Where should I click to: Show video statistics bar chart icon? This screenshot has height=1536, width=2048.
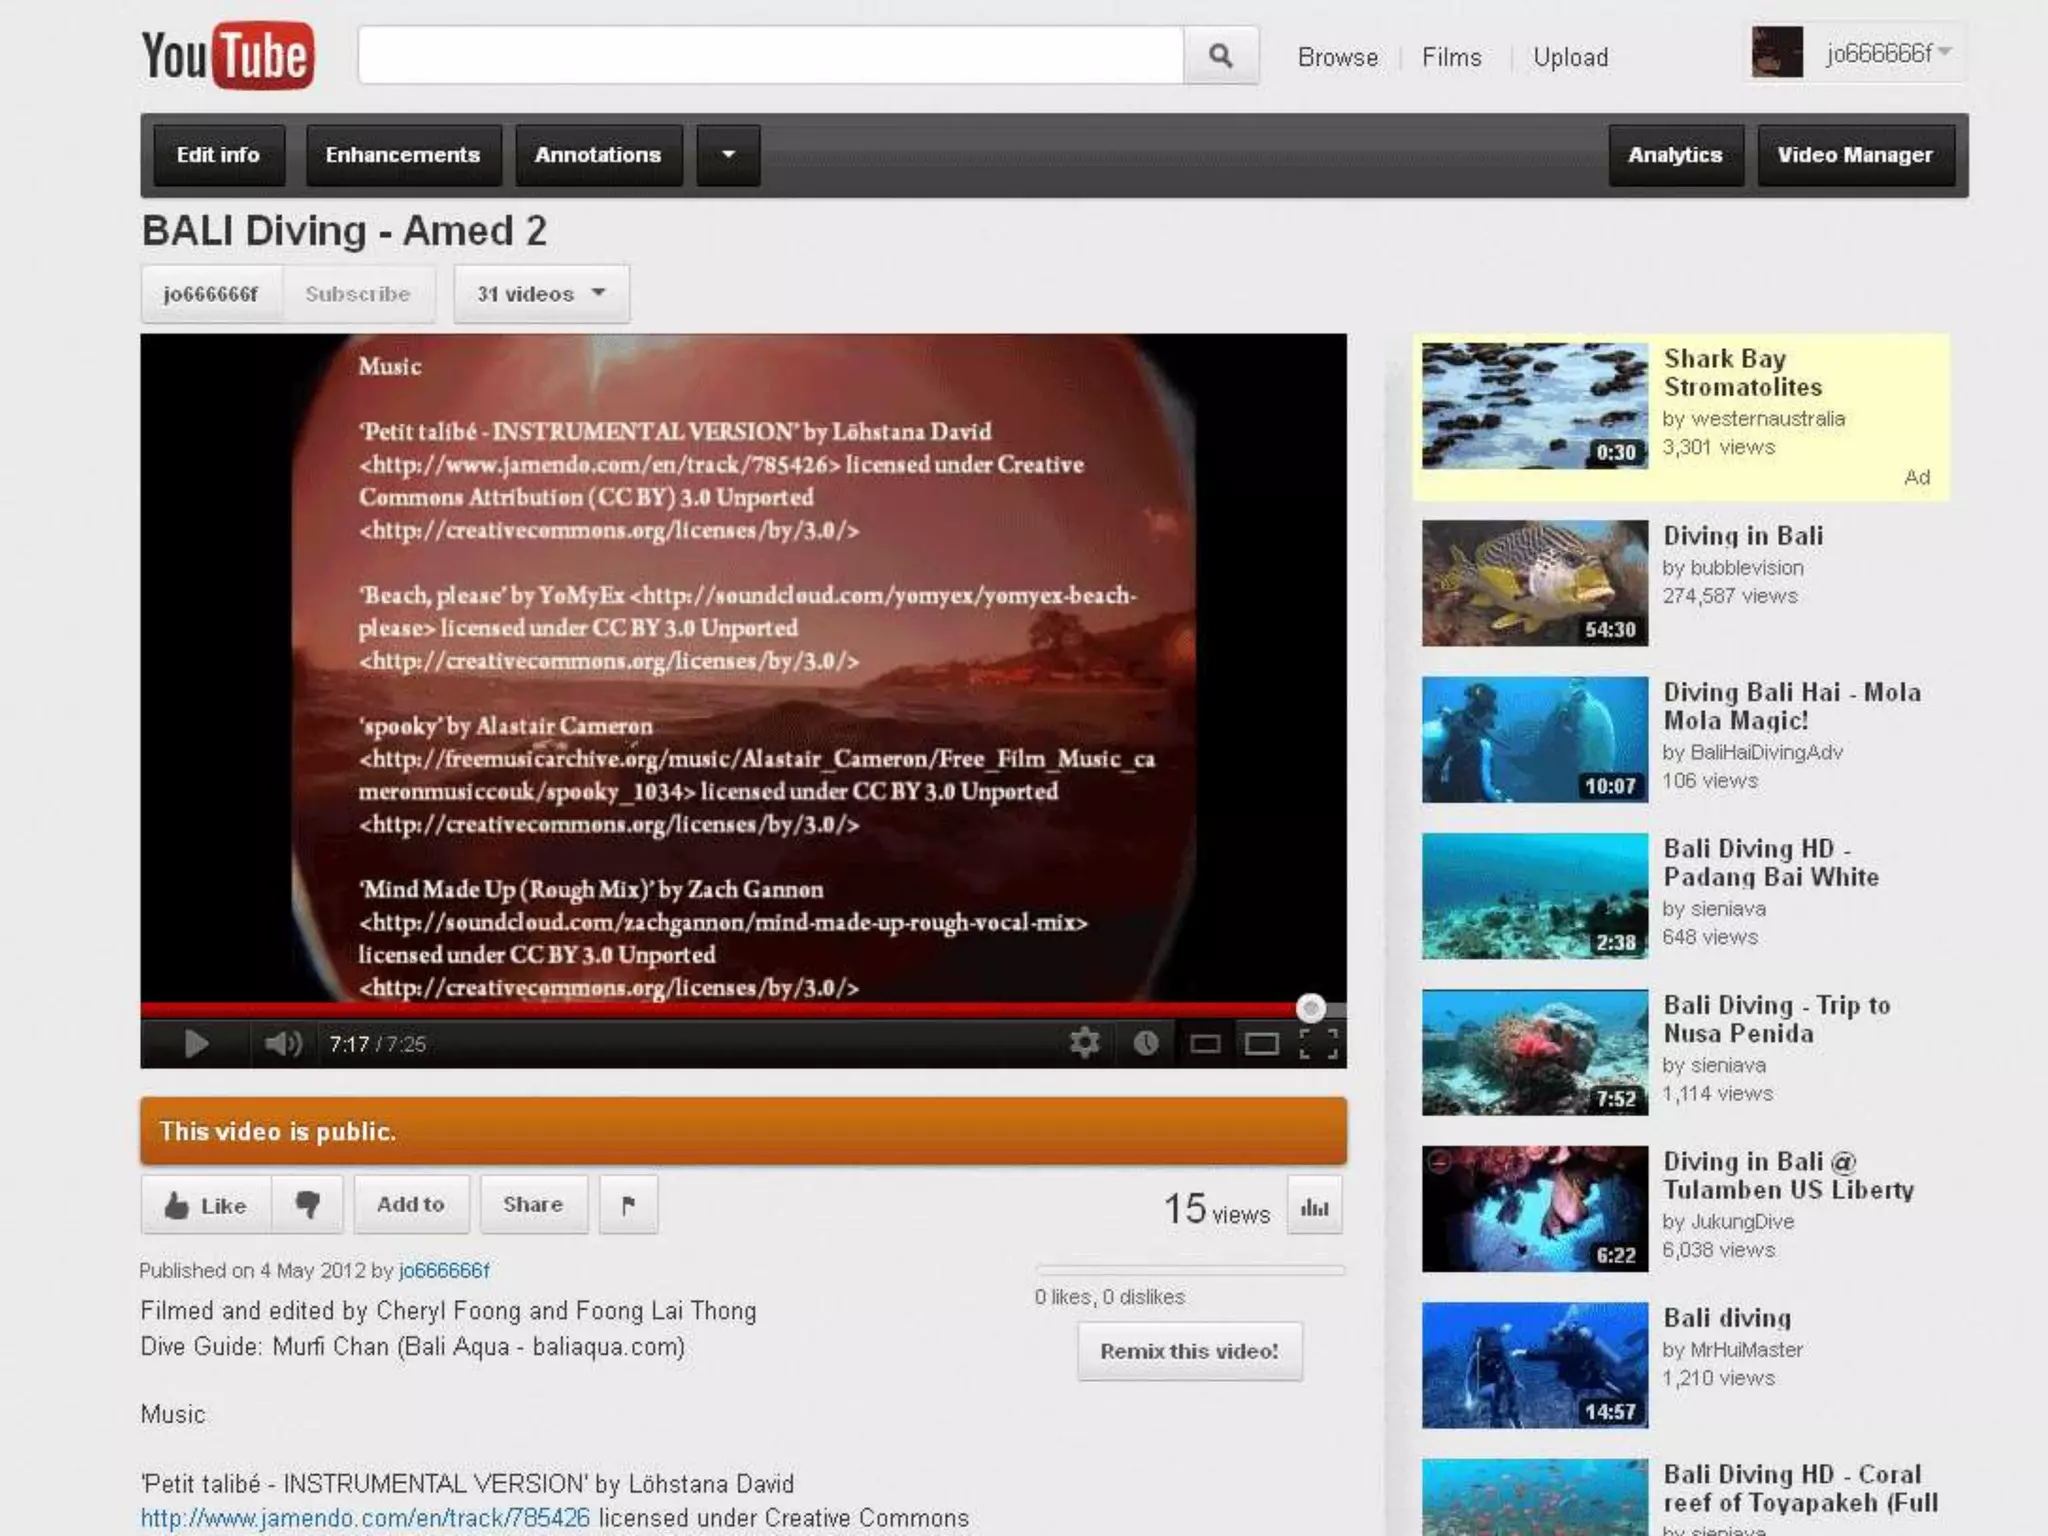(1314, 1207)
